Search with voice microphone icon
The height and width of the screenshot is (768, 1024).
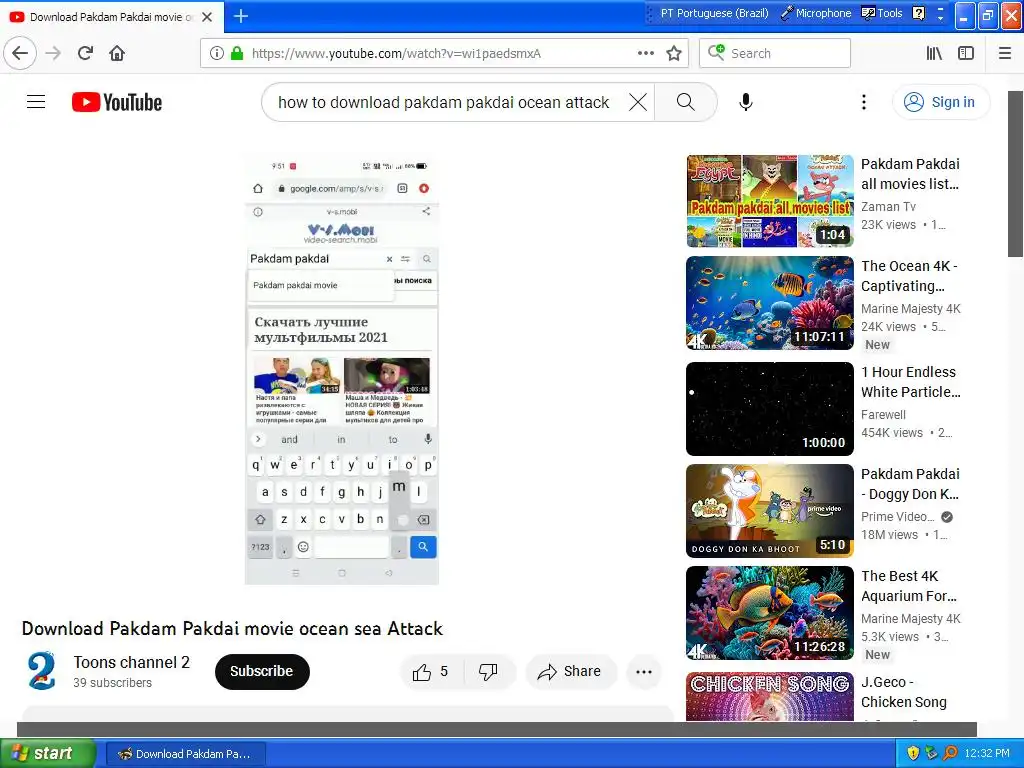point(746,102)
